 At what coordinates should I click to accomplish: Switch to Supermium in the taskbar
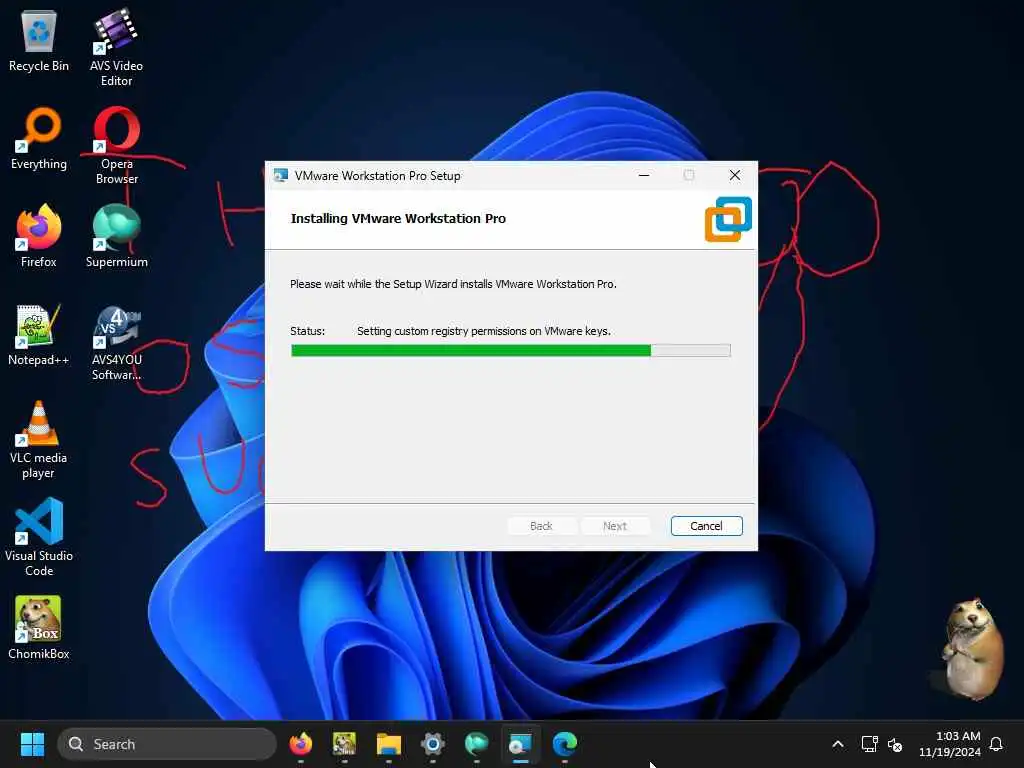(x=477, y=744)
